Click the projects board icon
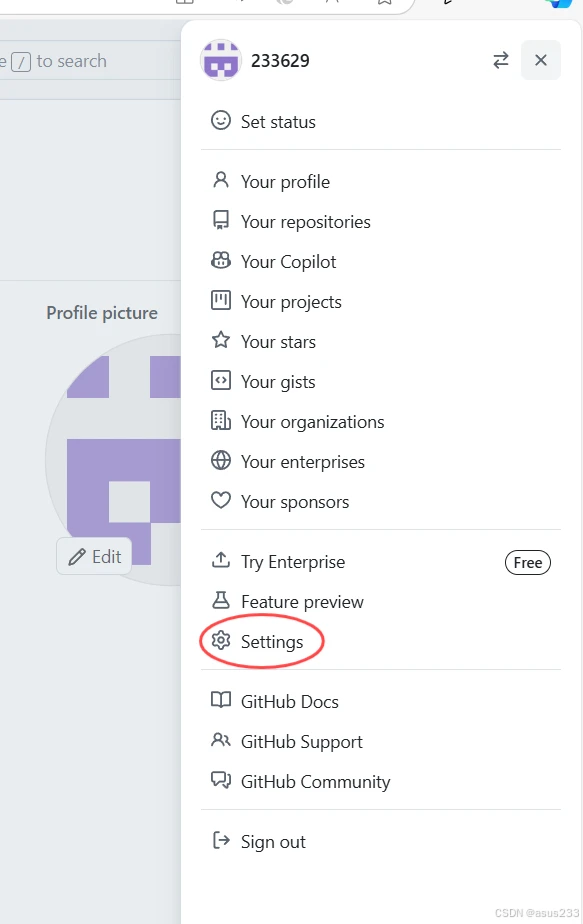 220,301
